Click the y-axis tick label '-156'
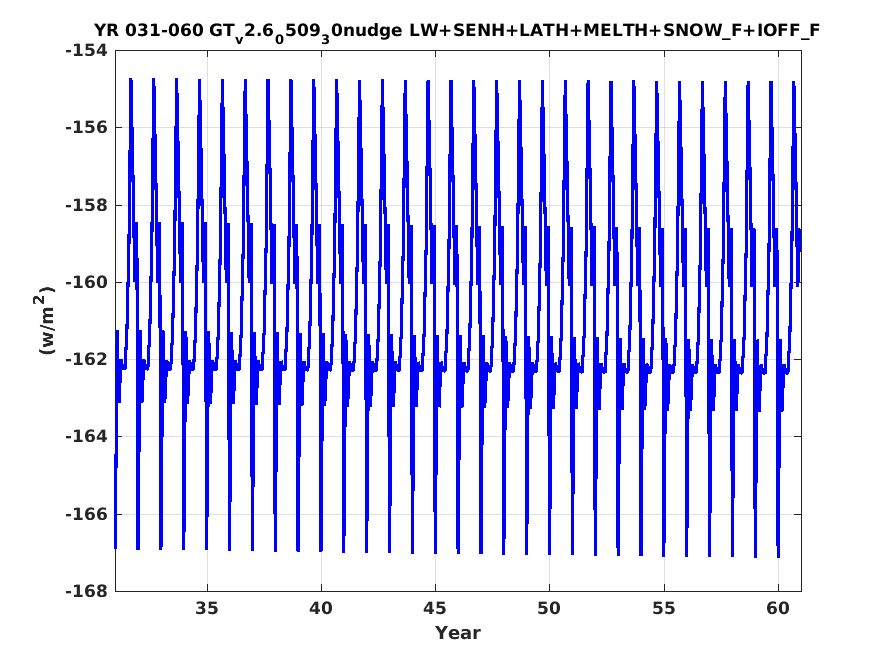 tap(86, 127)
